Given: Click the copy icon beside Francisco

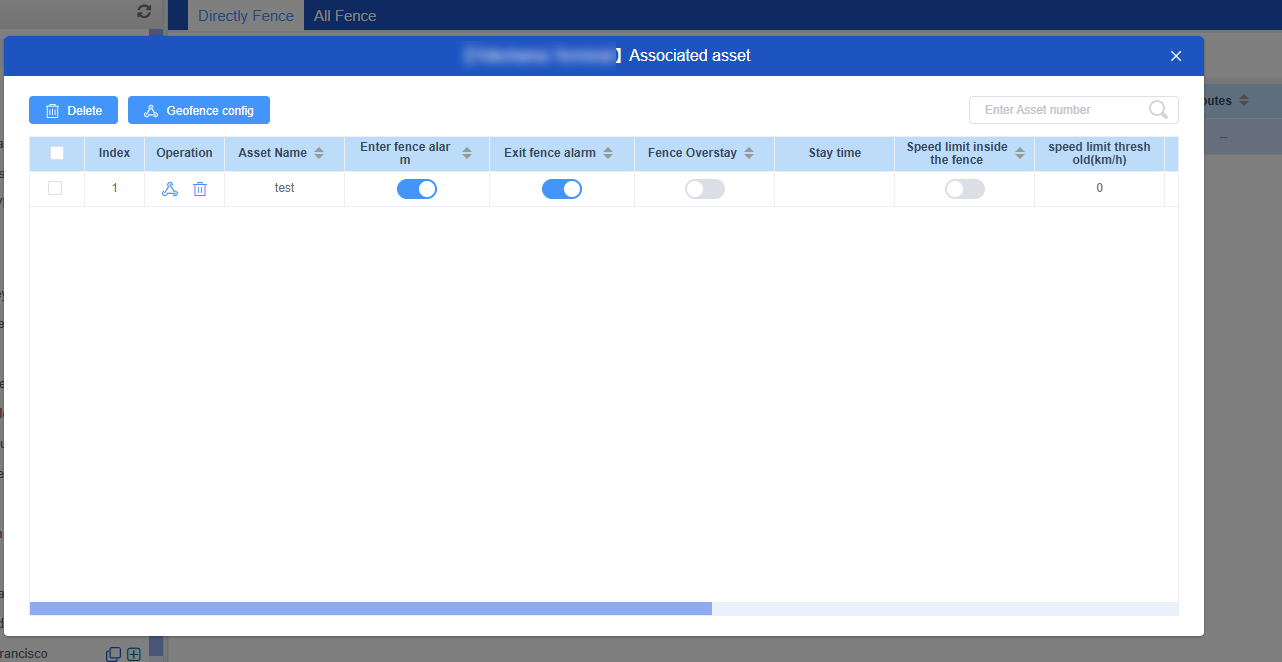Looking at the screenshot, I should click(113, 654).
